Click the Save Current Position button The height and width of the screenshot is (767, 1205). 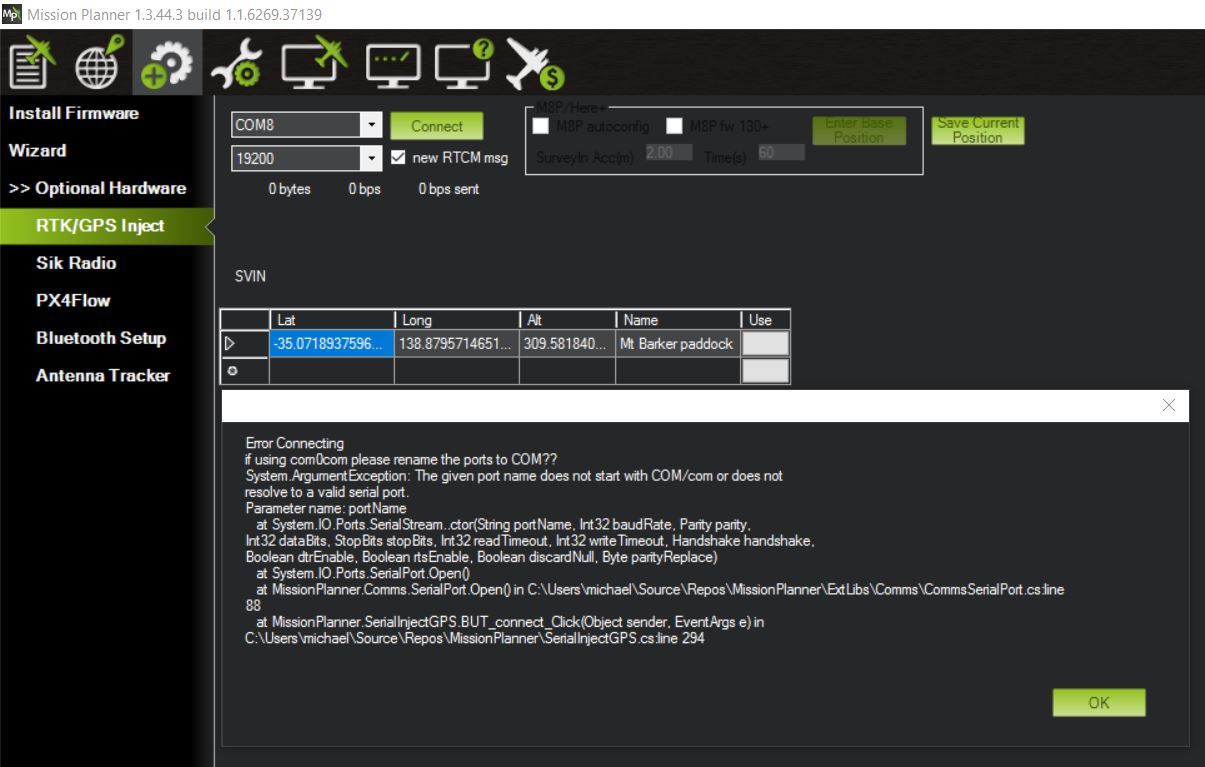click(x=978, y=131)
